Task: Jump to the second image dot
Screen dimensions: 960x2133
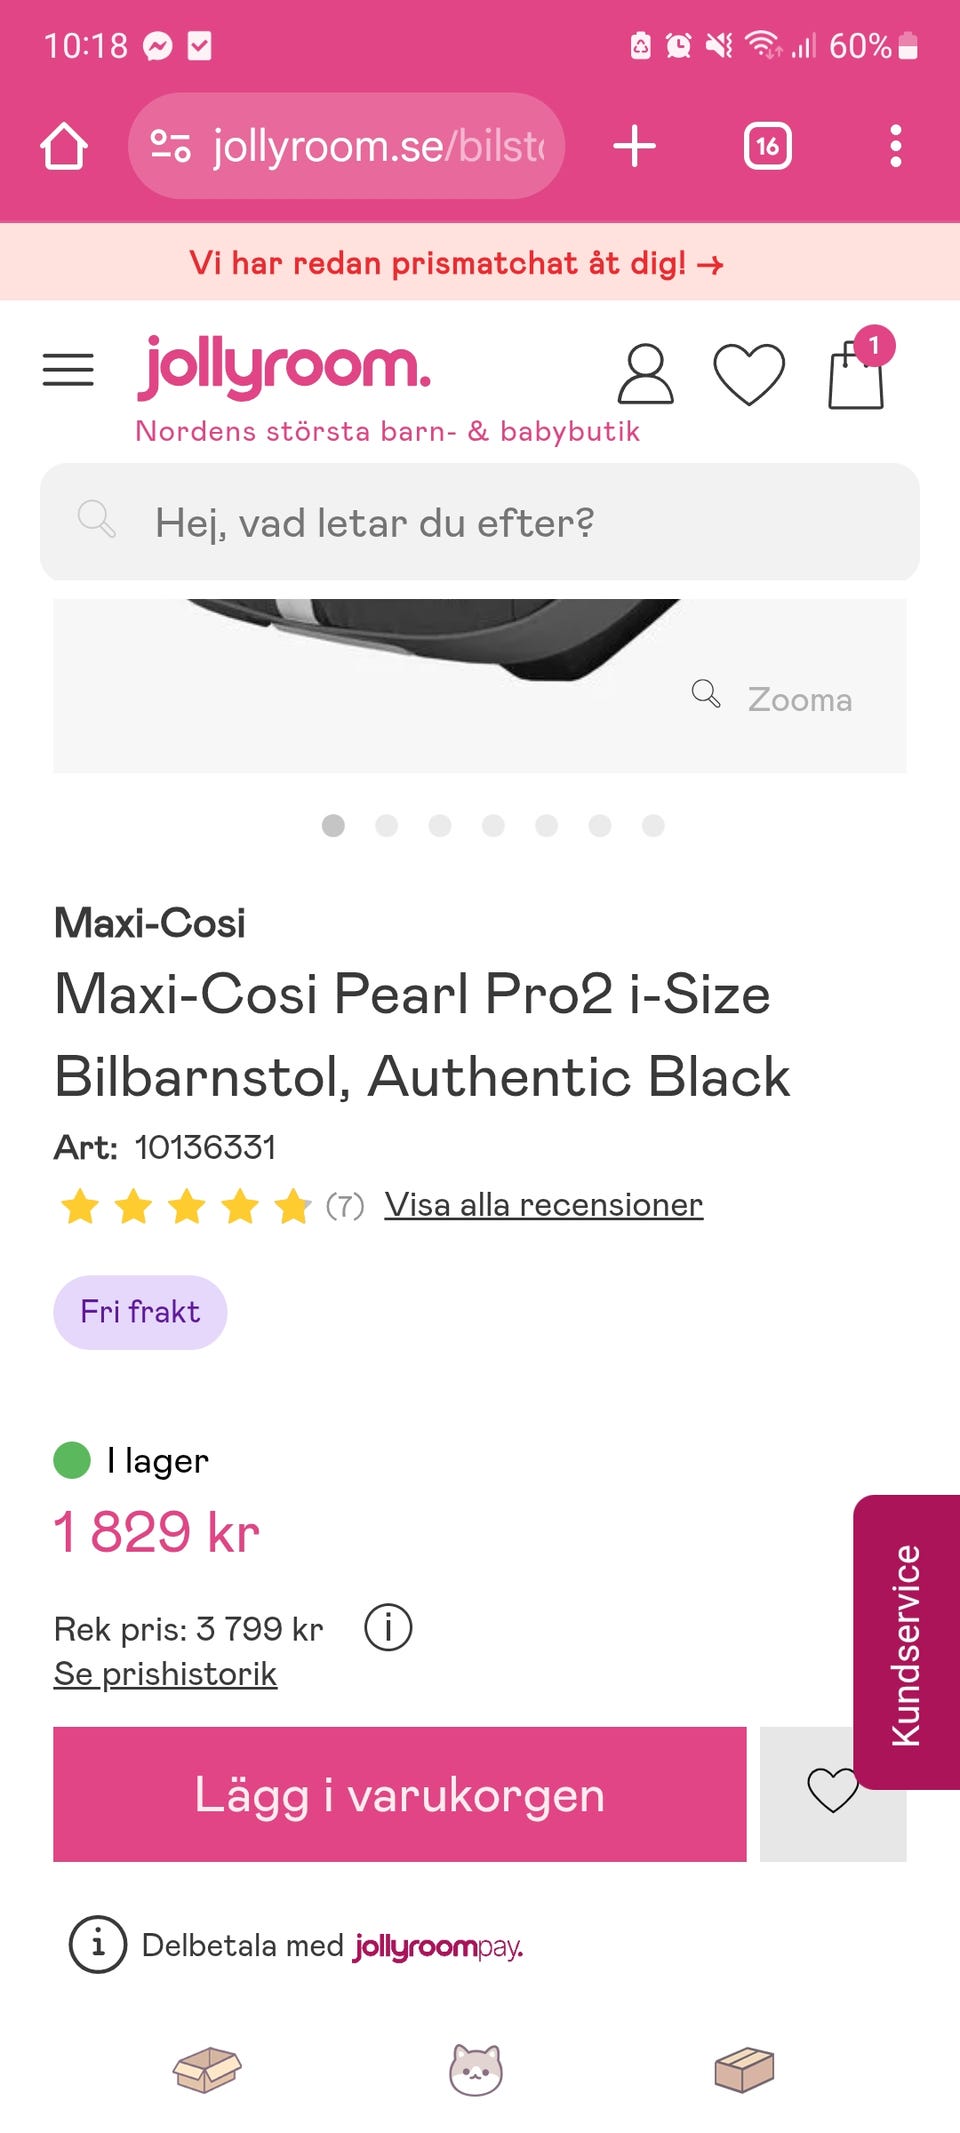Action: point(386,825)
